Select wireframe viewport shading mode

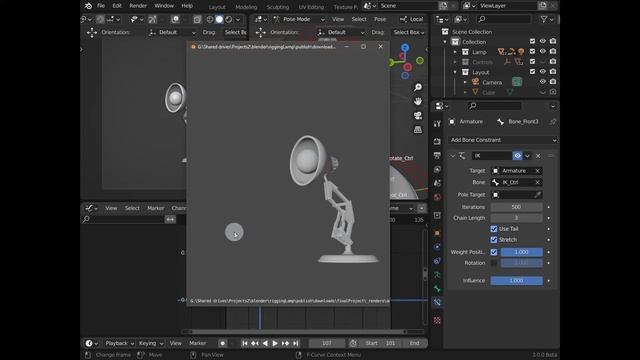[210, 19]
